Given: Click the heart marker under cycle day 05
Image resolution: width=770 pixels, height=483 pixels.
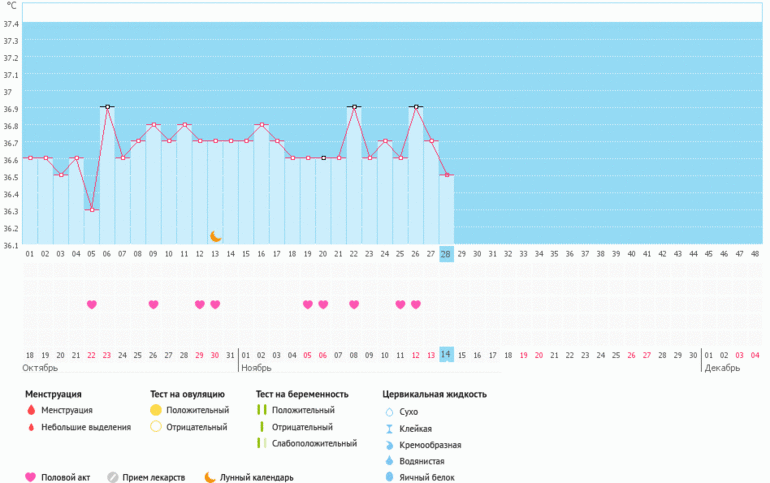Looking at the screenshot, I should (92, 304).
